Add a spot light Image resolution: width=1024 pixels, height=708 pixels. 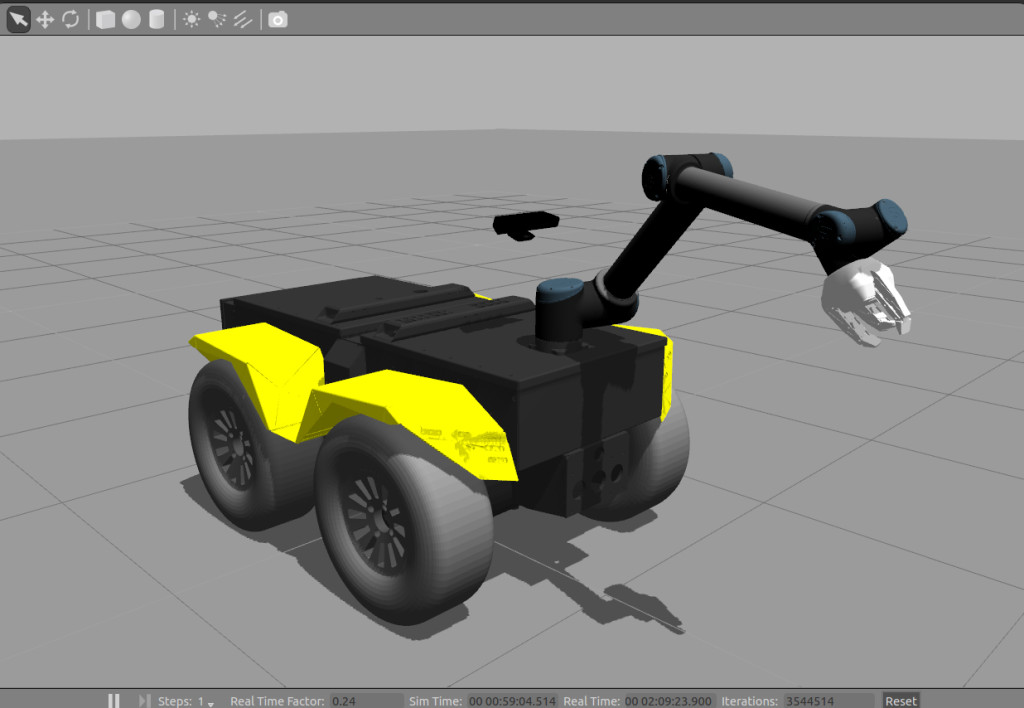click(x=216, y=19)
